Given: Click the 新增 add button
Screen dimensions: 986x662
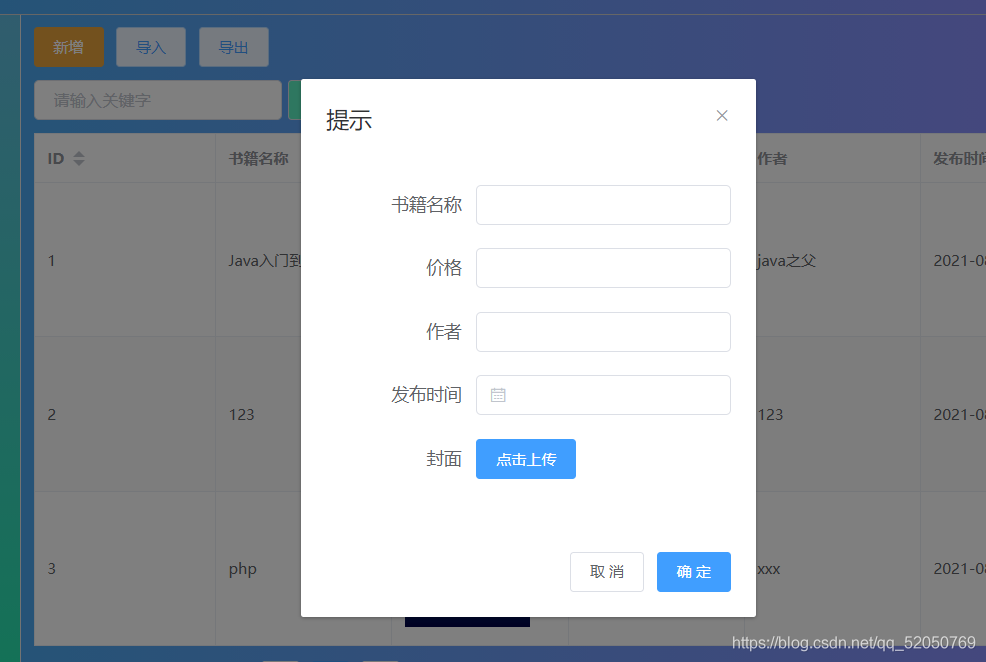Looking at the screenshot, I should pyautogui.click(x=68, y=47).
